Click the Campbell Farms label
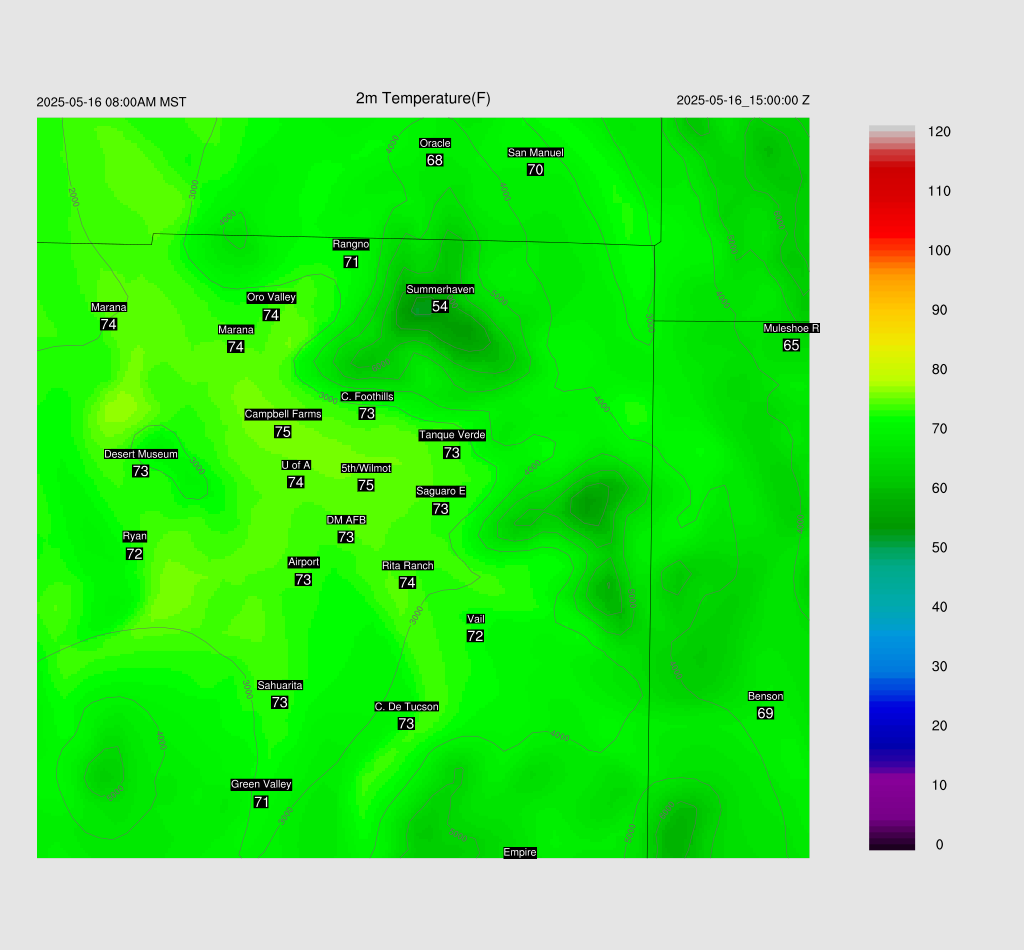This screenshot has width=1024, height=950. (x=283, y=414)
